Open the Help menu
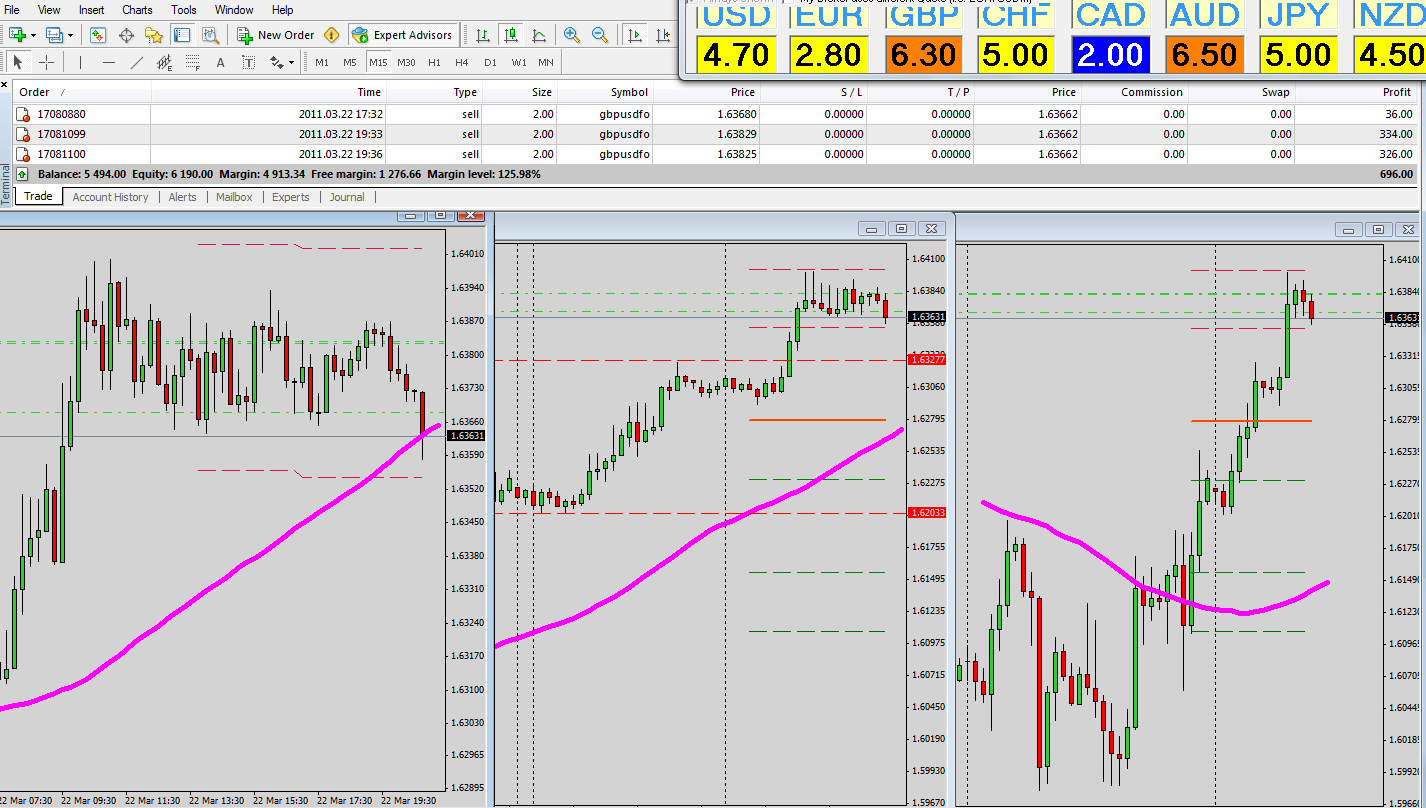 coord(283,10)
